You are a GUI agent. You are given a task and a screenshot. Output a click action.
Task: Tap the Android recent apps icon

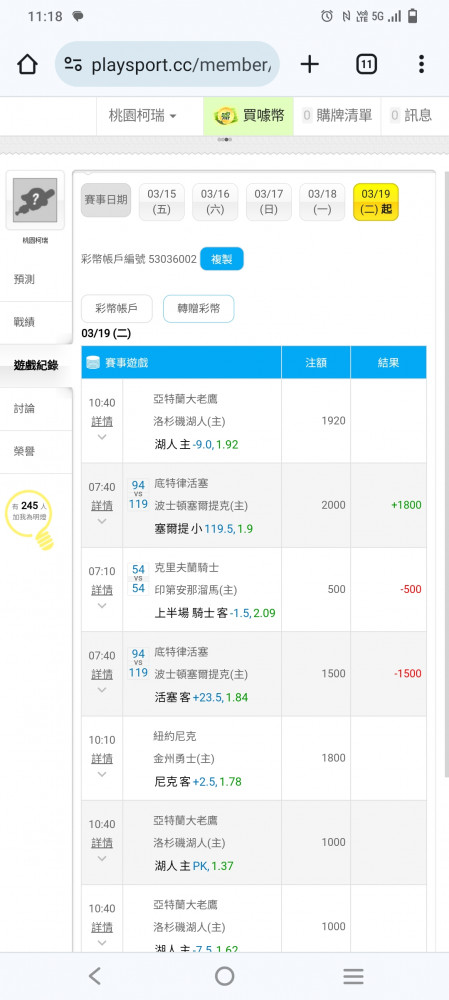click(353, 976)
